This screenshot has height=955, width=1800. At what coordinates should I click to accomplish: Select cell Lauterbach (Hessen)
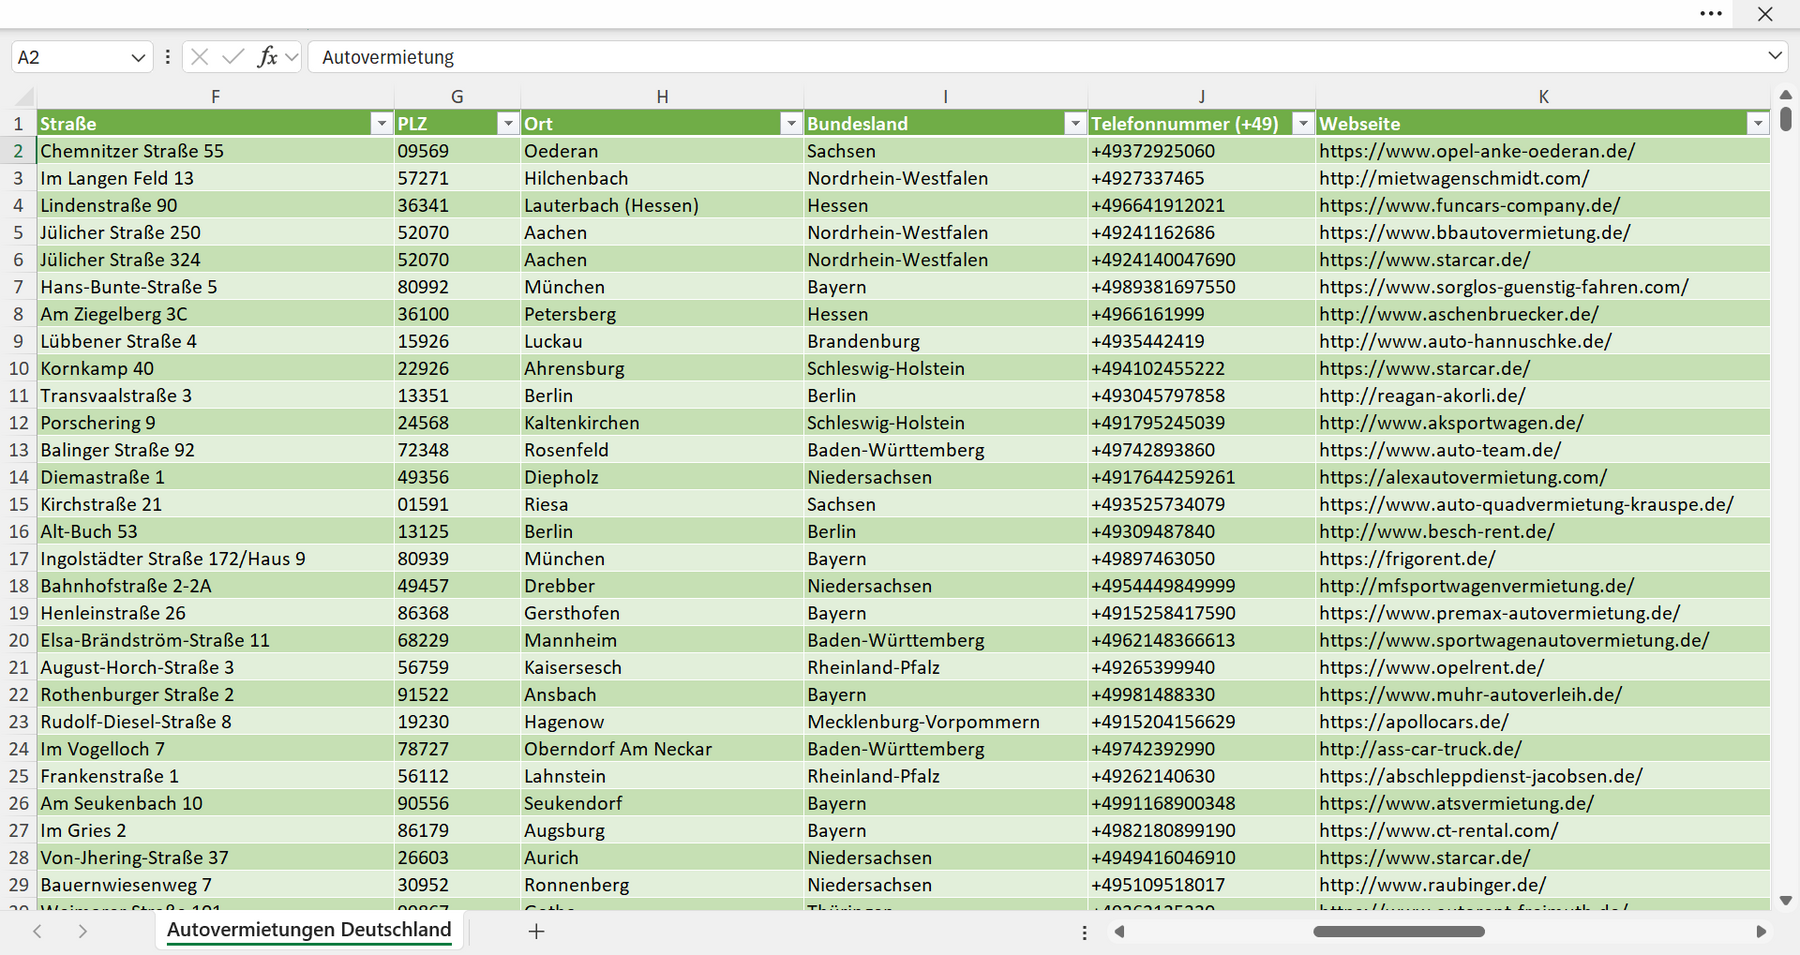662,205
